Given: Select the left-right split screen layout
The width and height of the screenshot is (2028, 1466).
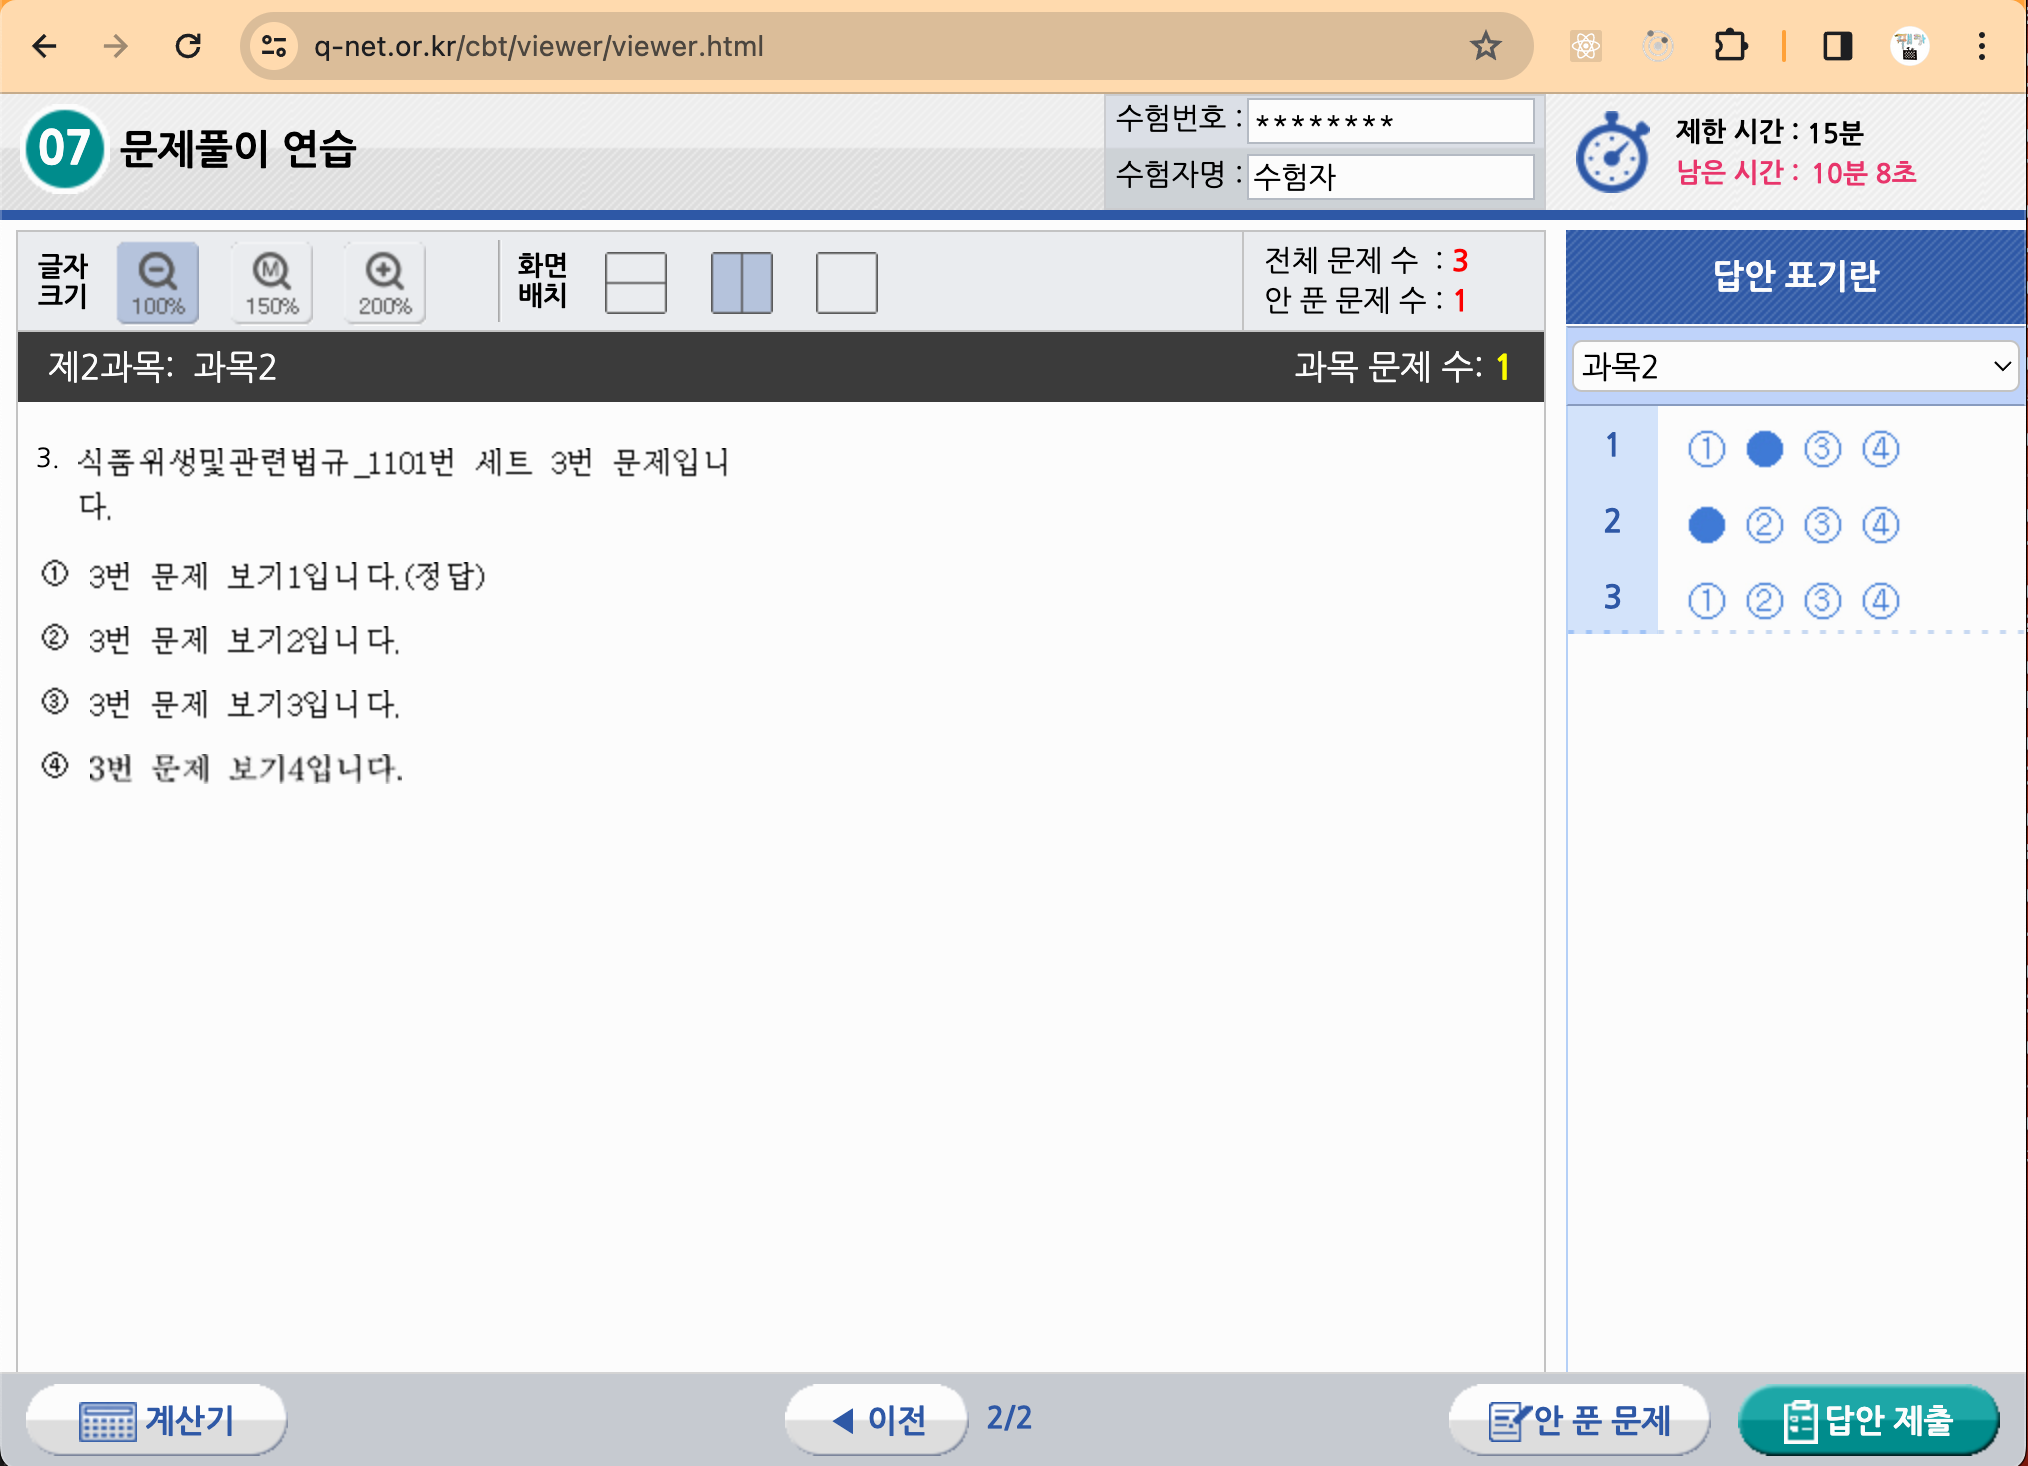Looking at the screenshot, I should [741, 283].
